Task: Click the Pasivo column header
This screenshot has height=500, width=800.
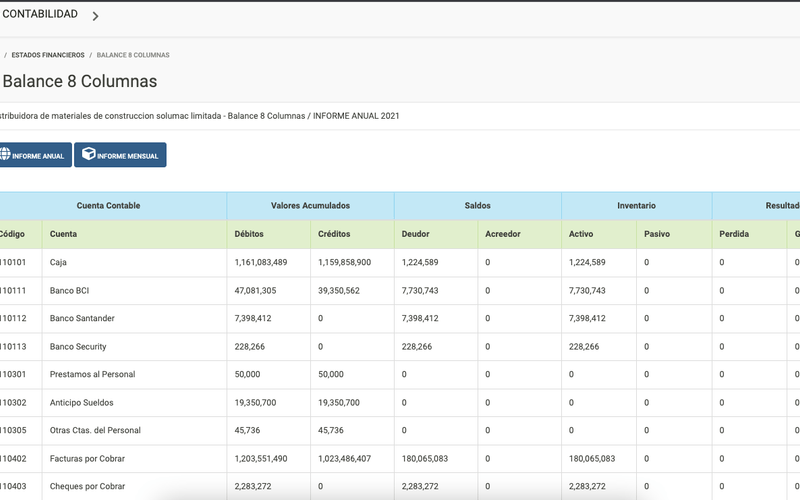Action: 657,234
